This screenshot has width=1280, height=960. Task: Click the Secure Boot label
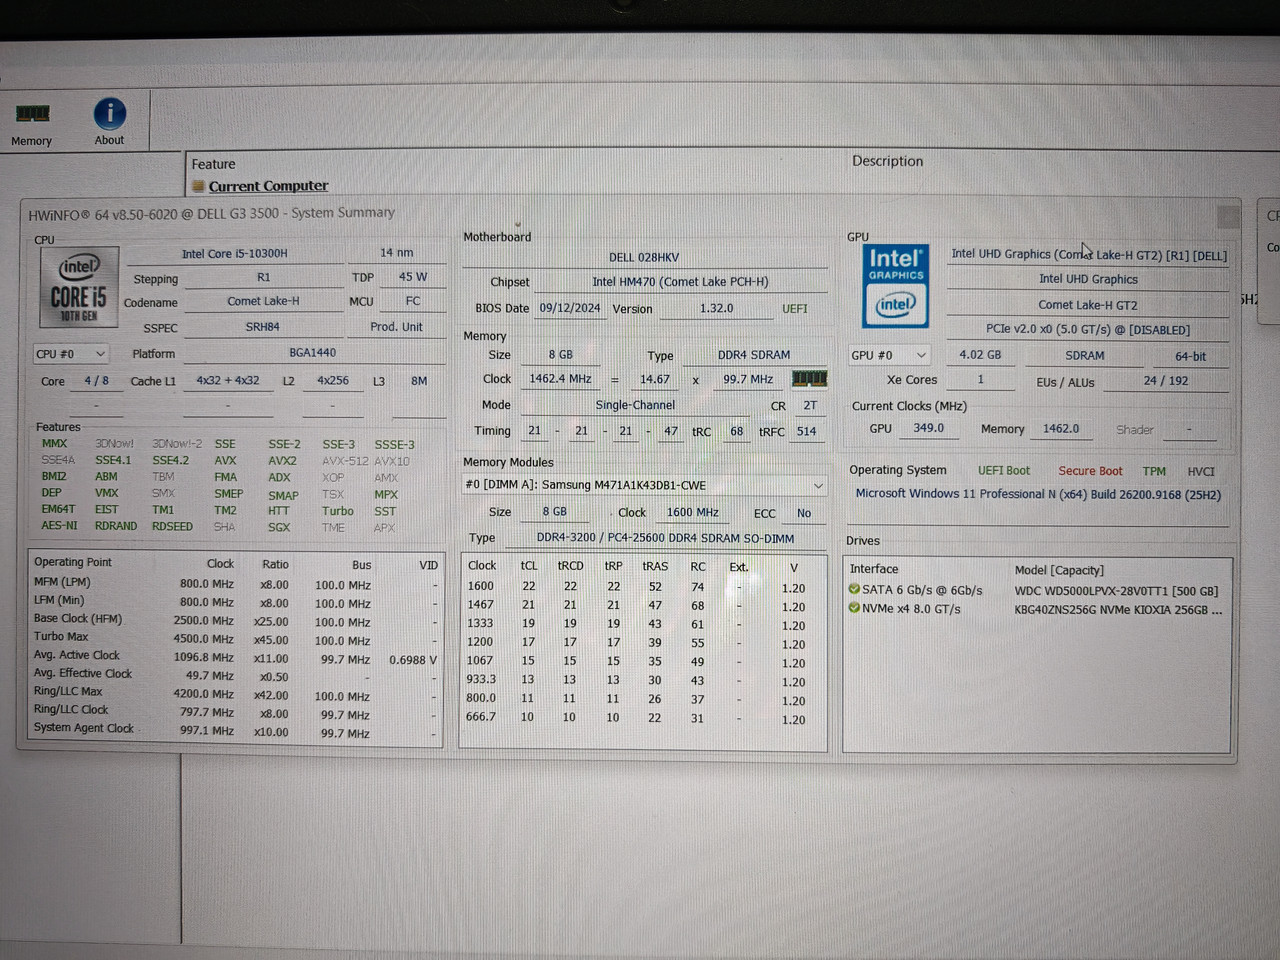pyautogui.click(x=1090, y=471)
